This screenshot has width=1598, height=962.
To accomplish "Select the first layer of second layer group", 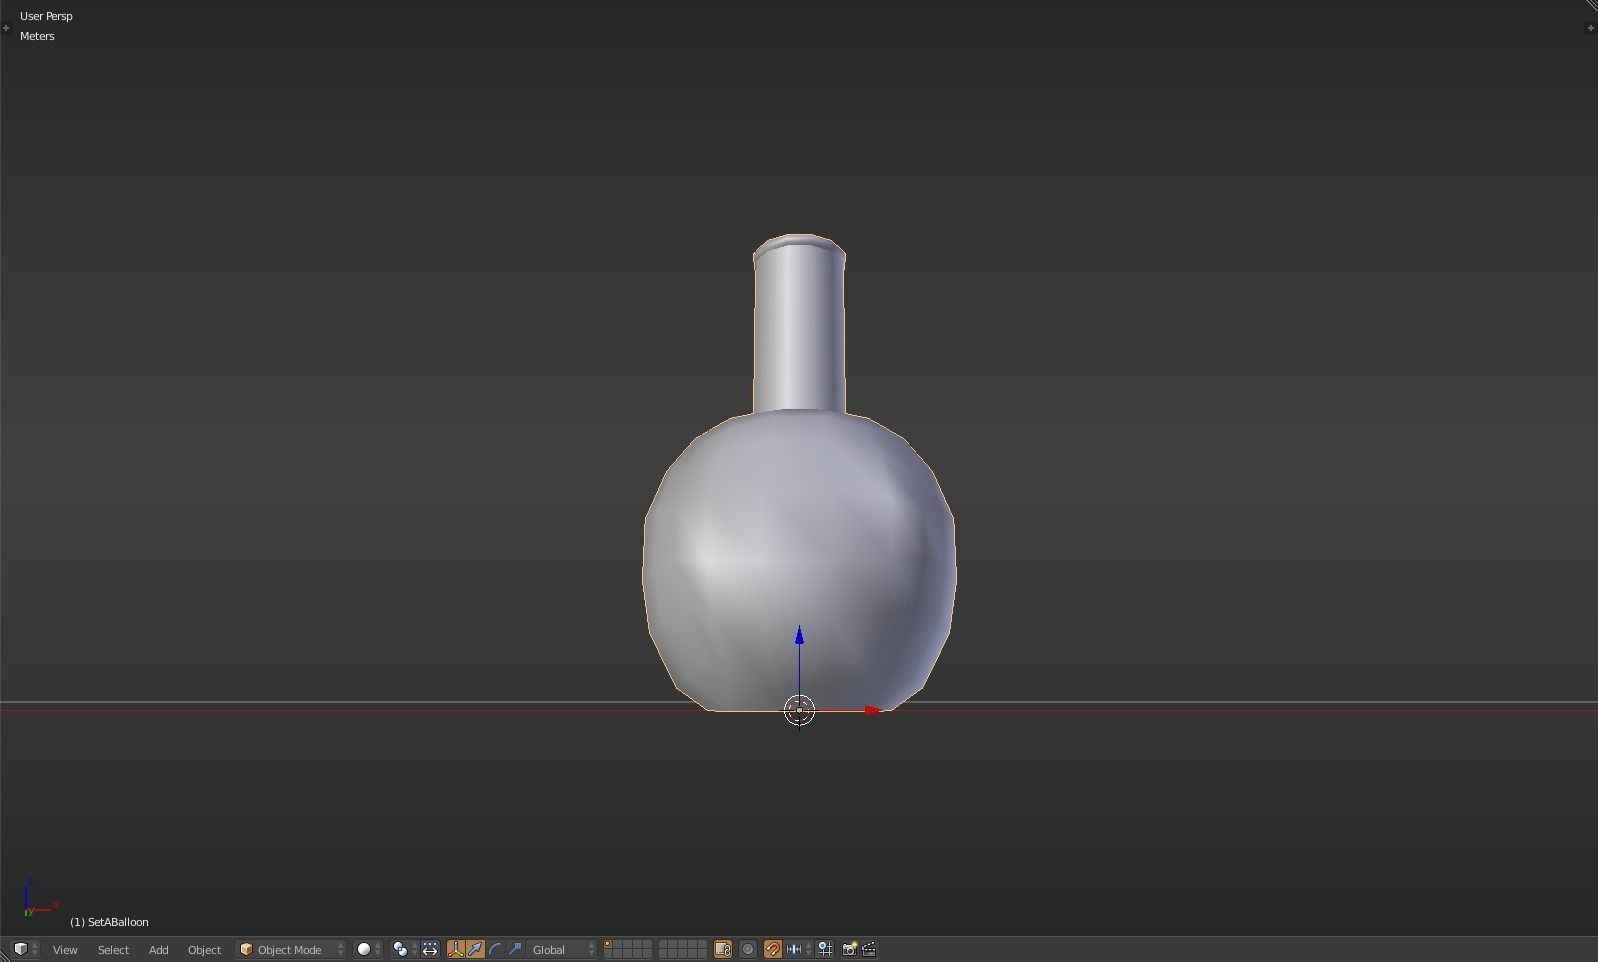I will click(664, 944).
